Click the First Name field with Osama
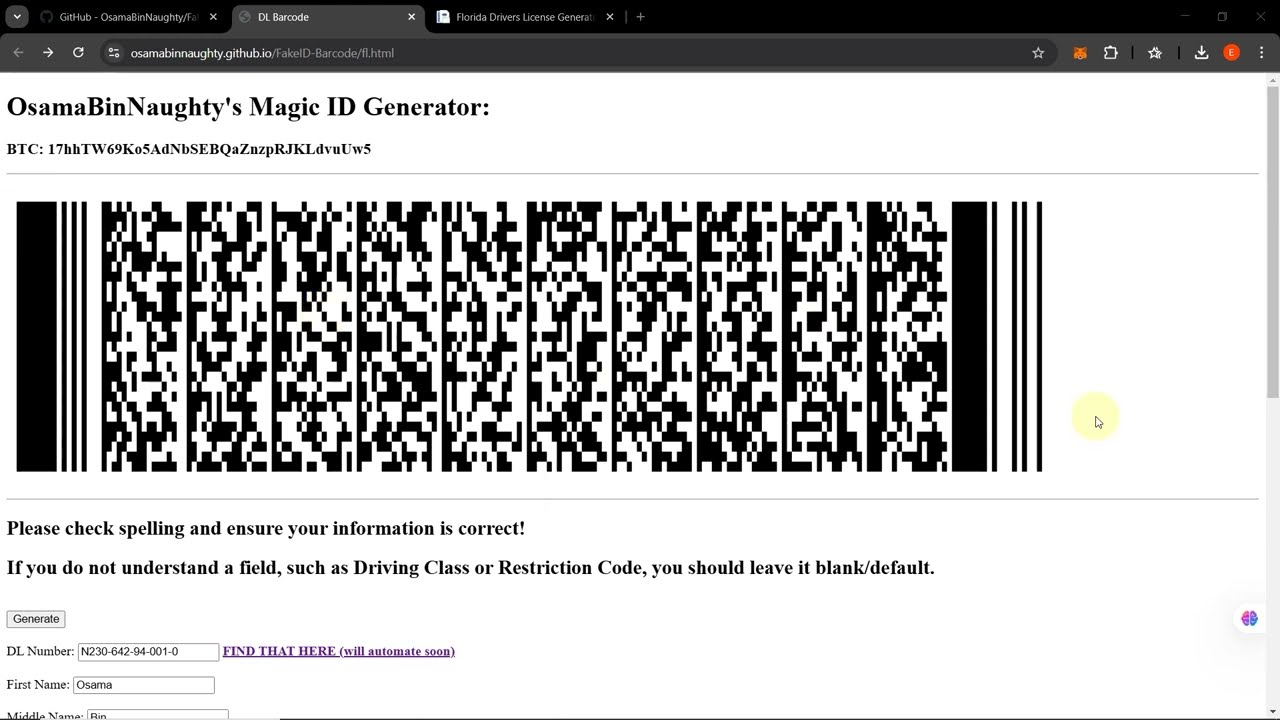Image resolution: width=1280 pixels, height=720 pixels. (144, 685)
